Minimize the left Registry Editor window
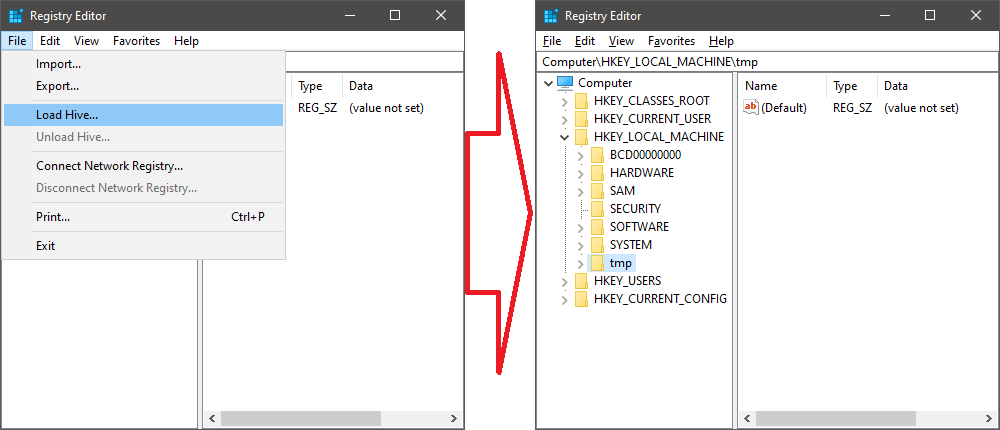This screenshot has width=1000, height=430. click(349, 15)
